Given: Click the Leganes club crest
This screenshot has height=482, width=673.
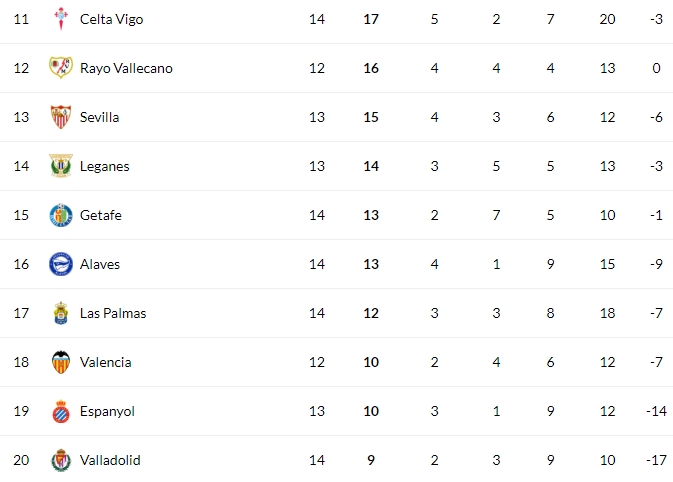Looking at the screenshot, I should tap(61, 166).
